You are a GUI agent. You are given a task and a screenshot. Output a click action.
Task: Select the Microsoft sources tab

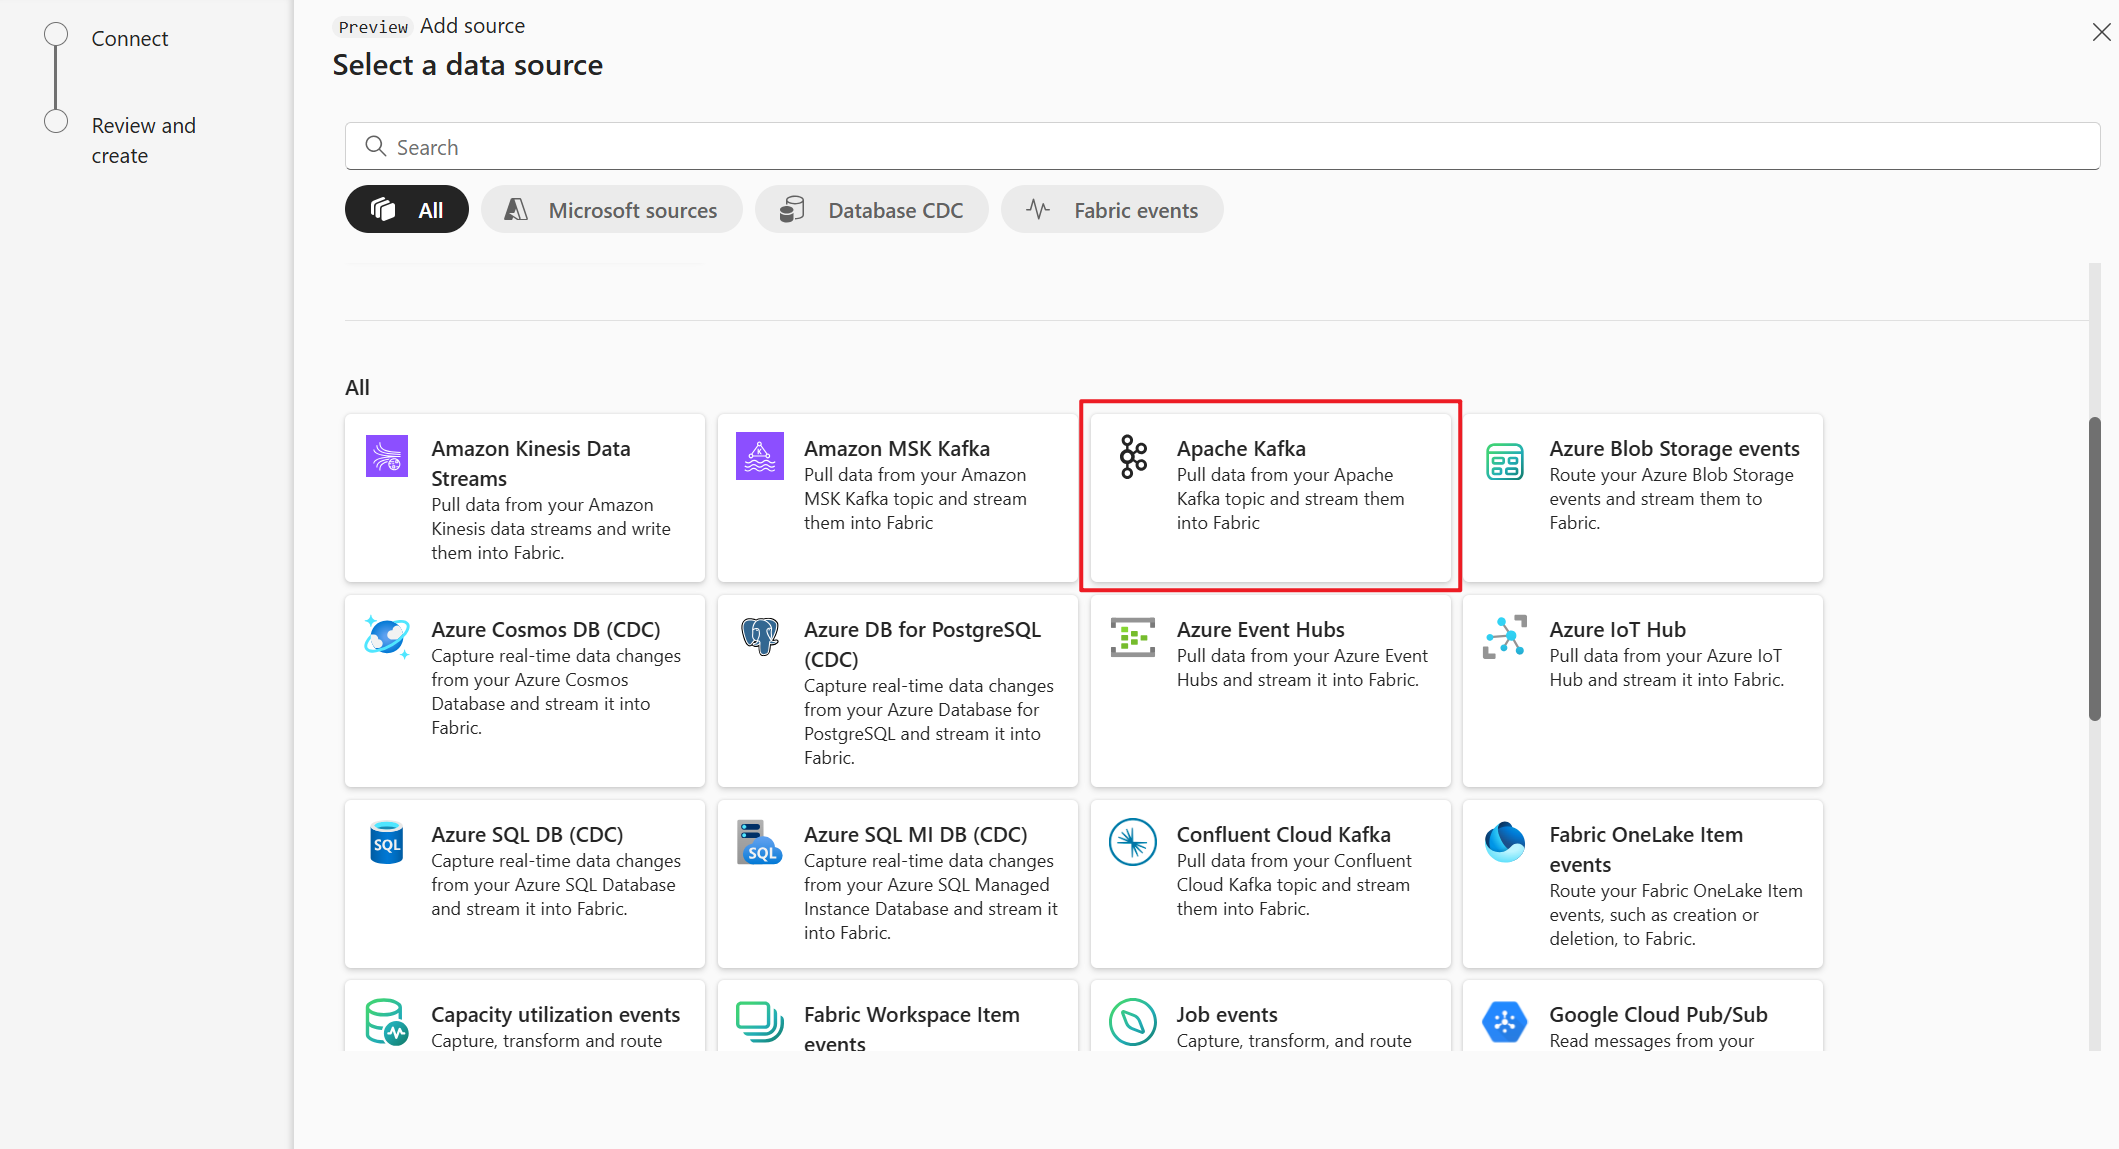coord(611,209)
